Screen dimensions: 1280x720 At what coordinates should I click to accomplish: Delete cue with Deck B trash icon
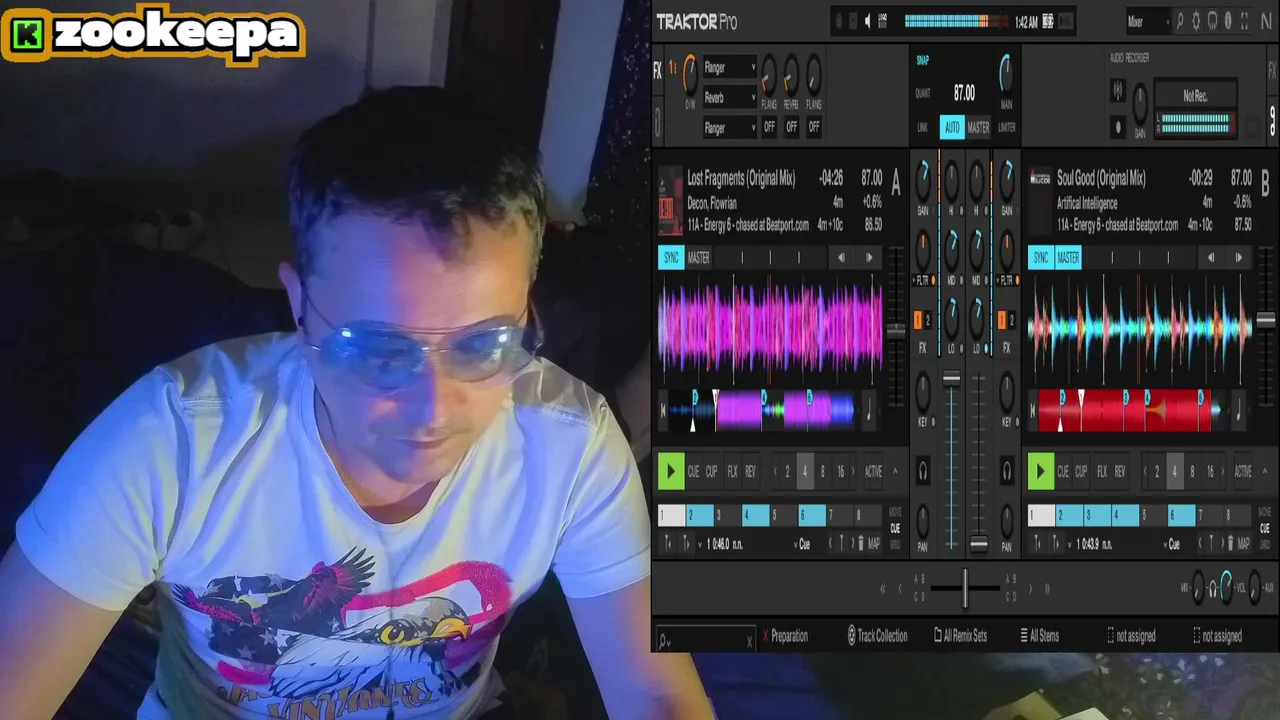tap(1231, 544)
